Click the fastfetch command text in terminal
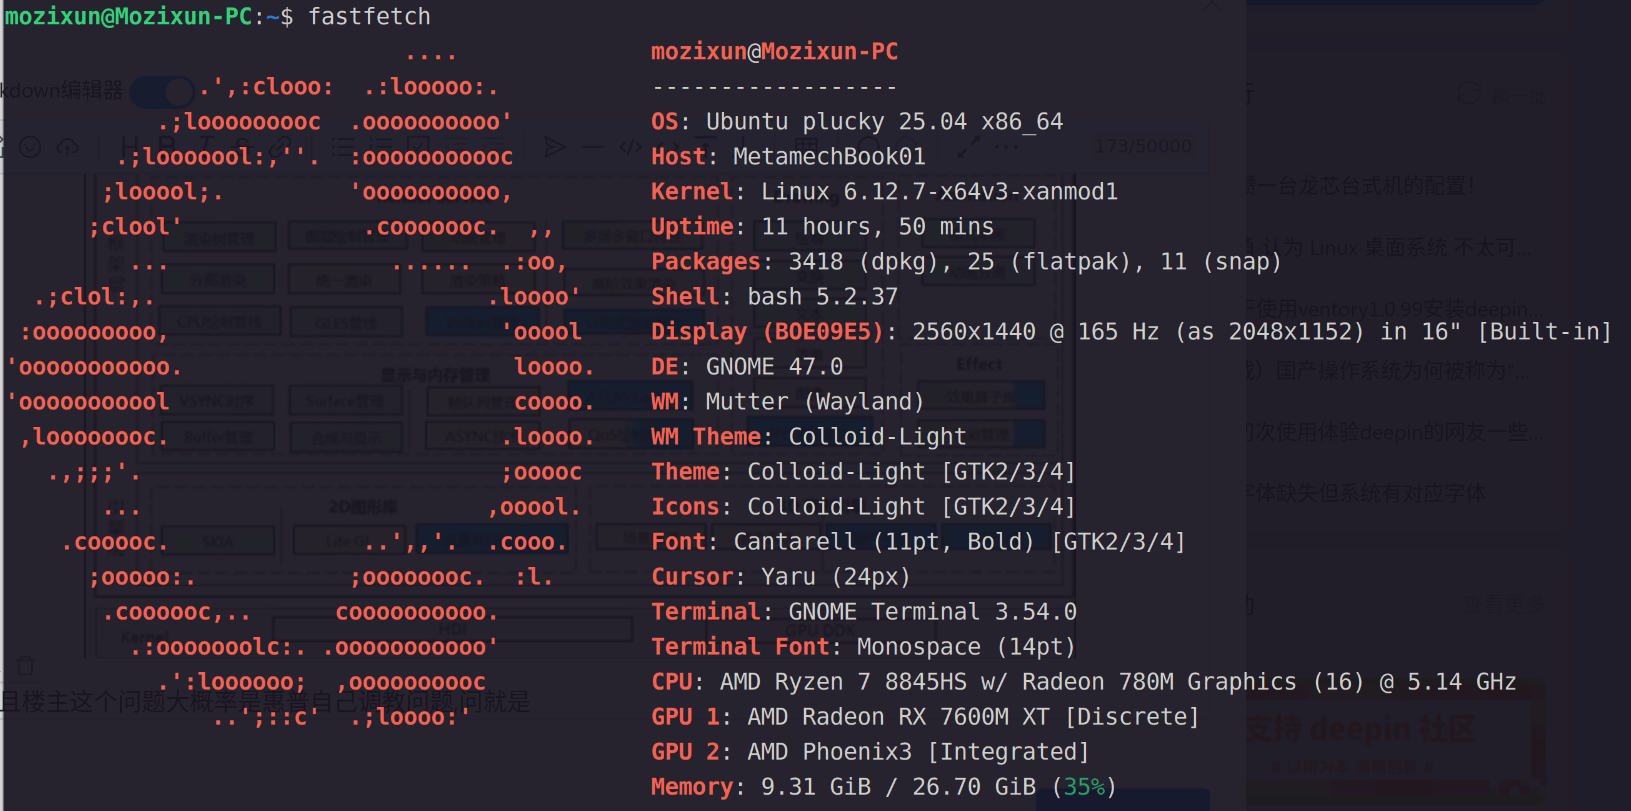This screenshot has width=1631, height=811. 369,16
